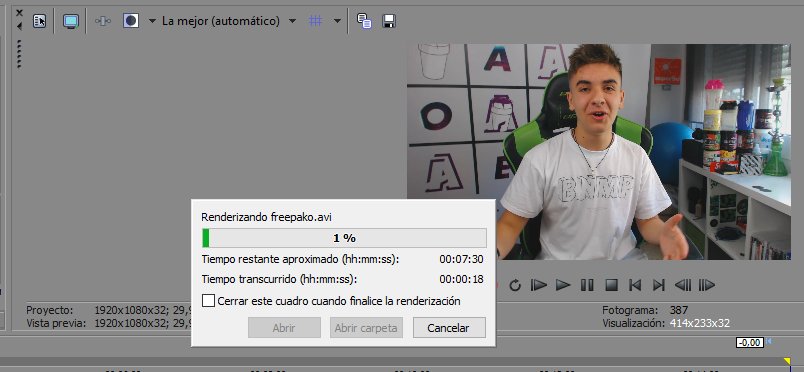Toggle the split screen view icon
The width and height of the screenshot is (804, 372).
click(131, 21)
